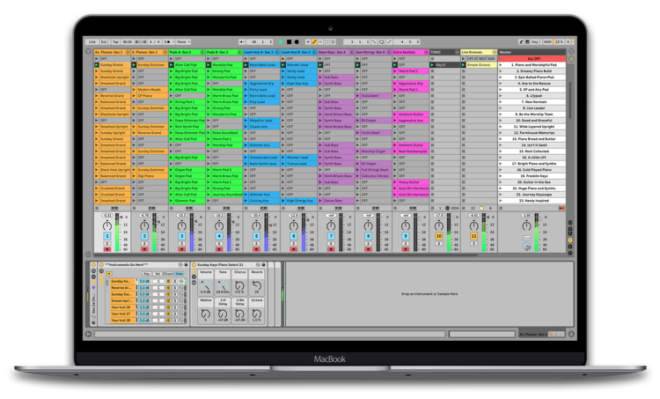Image resolution: width=660 pixels, height=399 pixels.
Task: Select the red scene at top of Master track
Action: (532, 59)
